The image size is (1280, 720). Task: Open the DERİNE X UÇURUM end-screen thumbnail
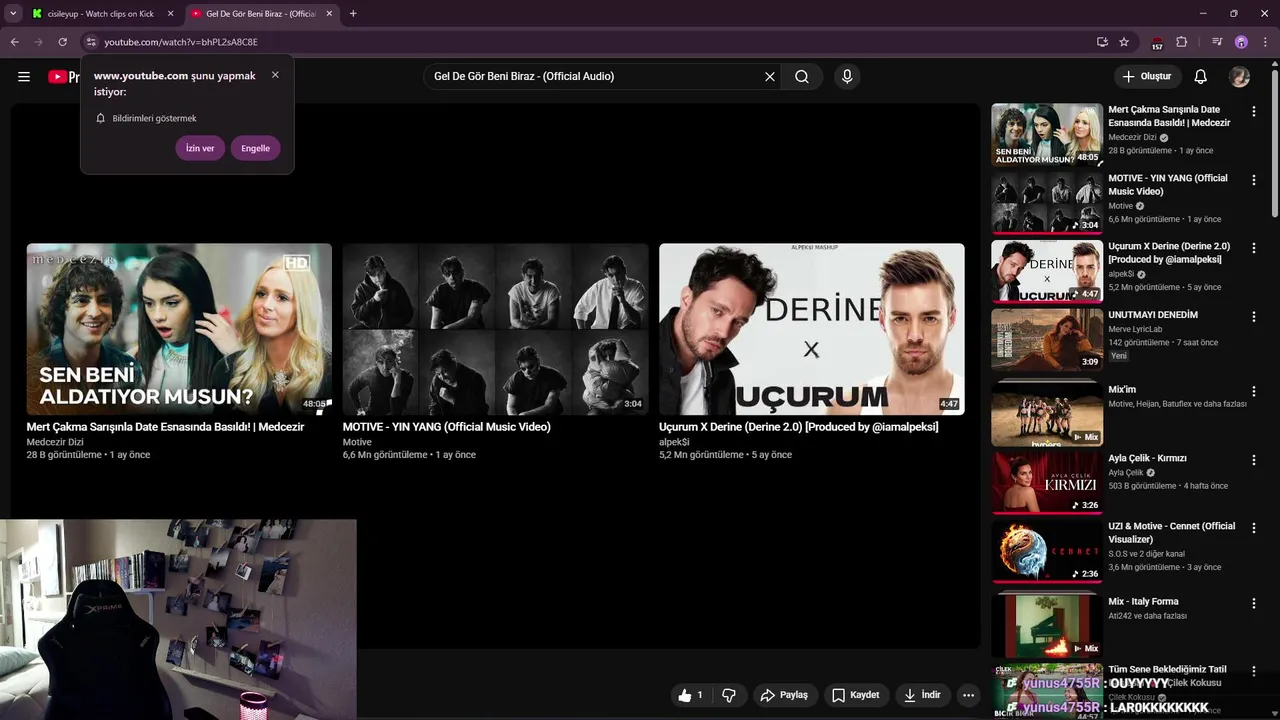coord(812,329)
